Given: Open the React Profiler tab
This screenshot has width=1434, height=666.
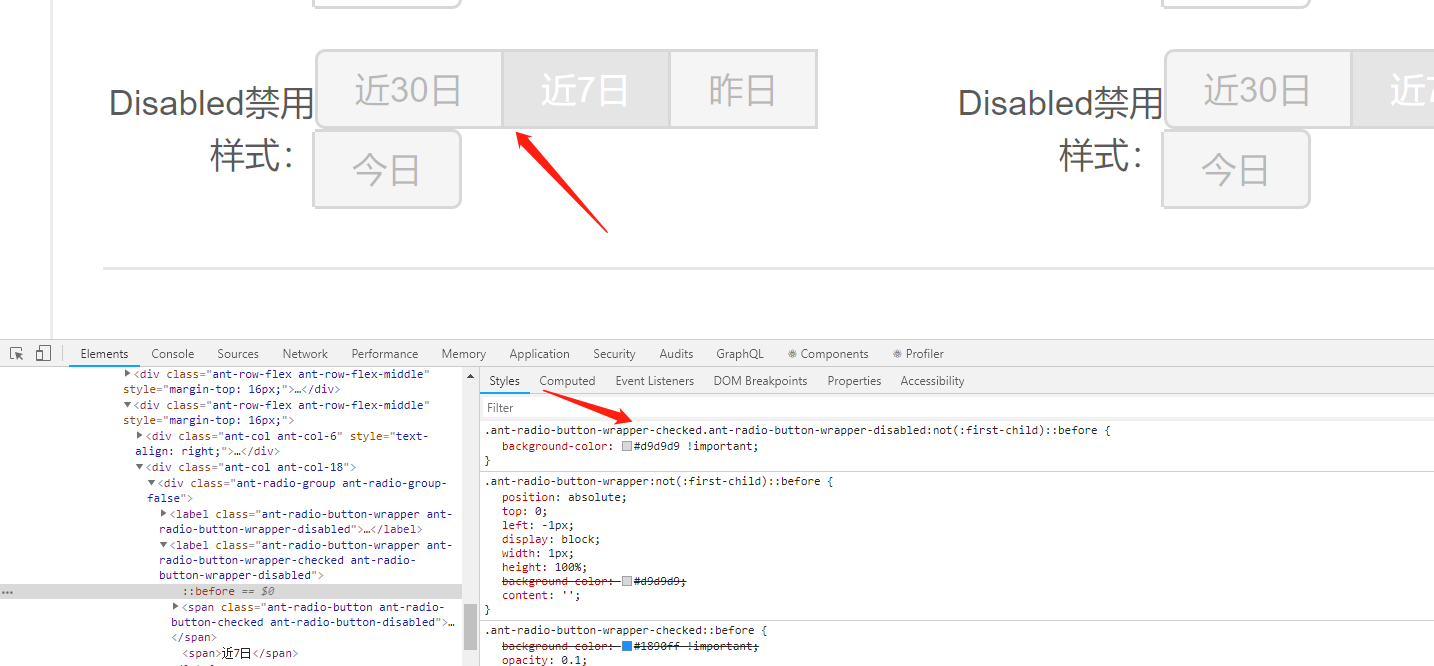Looking at the screenshot, I should pos(918,354).
